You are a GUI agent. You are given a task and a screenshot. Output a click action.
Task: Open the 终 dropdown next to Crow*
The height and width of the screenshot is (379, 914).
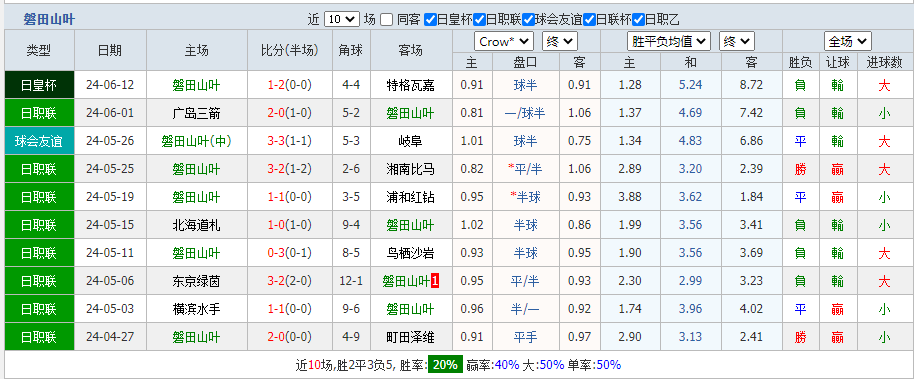point(560,41)
